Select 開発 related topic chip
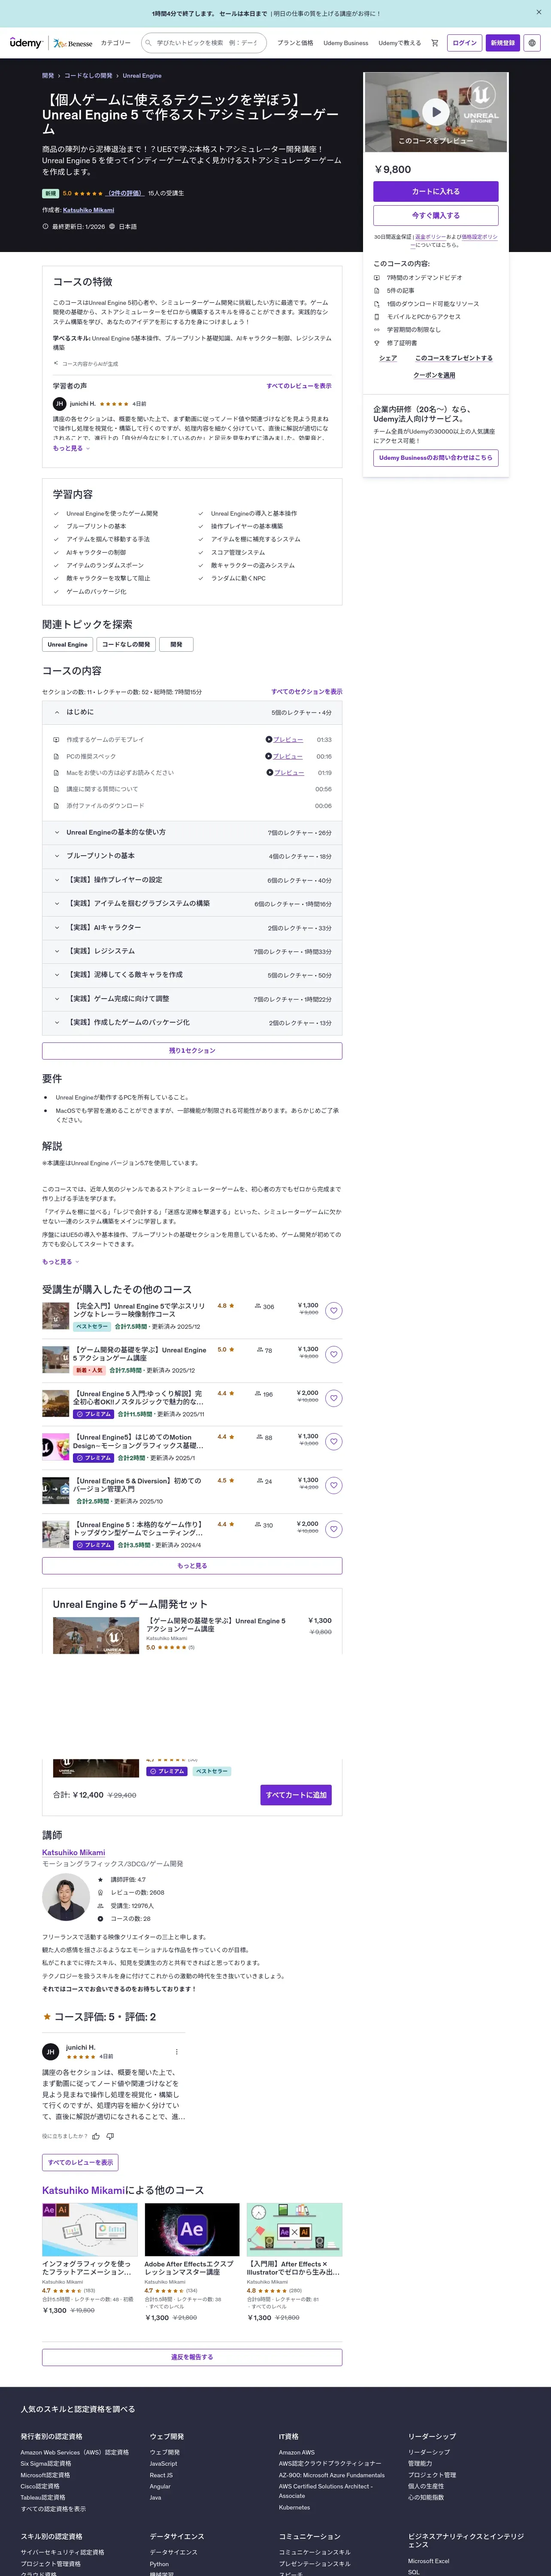This screenshot has height=2576, width=551. (176, 644)
